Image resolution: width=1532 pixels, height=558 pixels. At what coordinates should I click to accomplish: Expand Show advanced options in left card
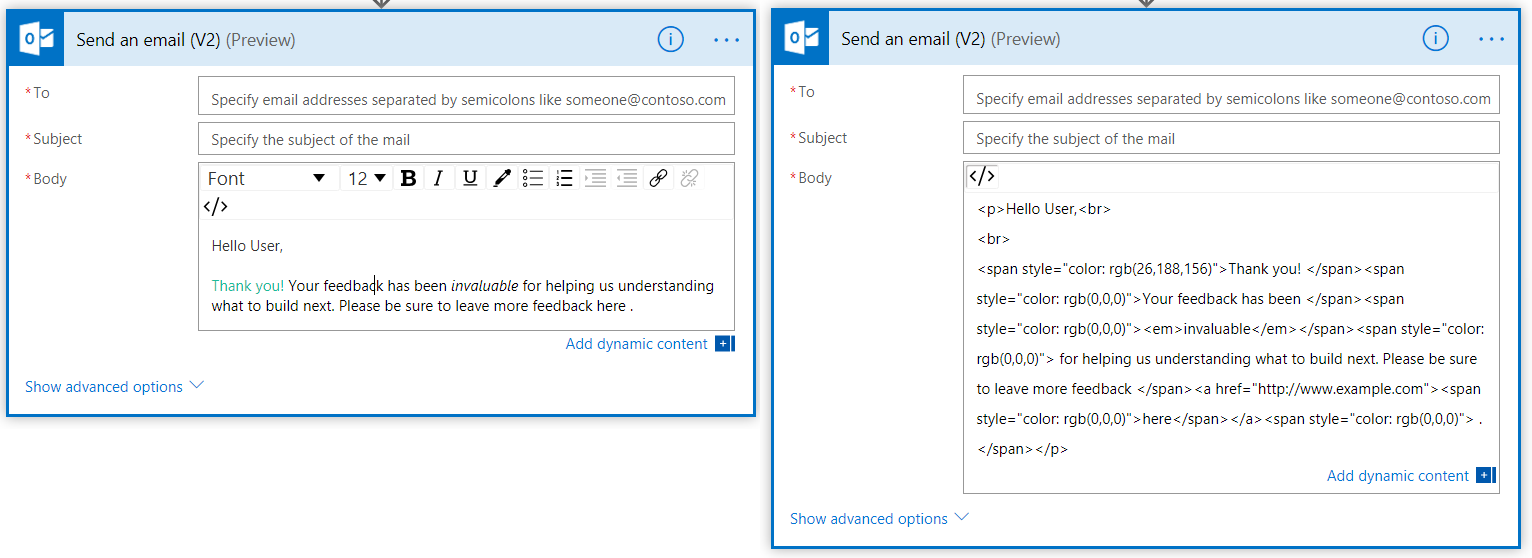point(114,386)
